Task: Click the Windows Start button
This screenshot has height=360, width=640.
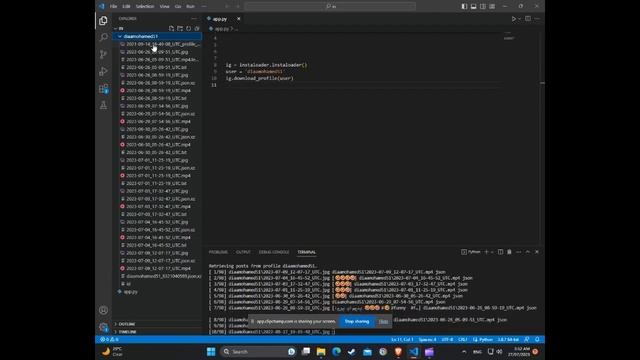Action: click(211, 351)
